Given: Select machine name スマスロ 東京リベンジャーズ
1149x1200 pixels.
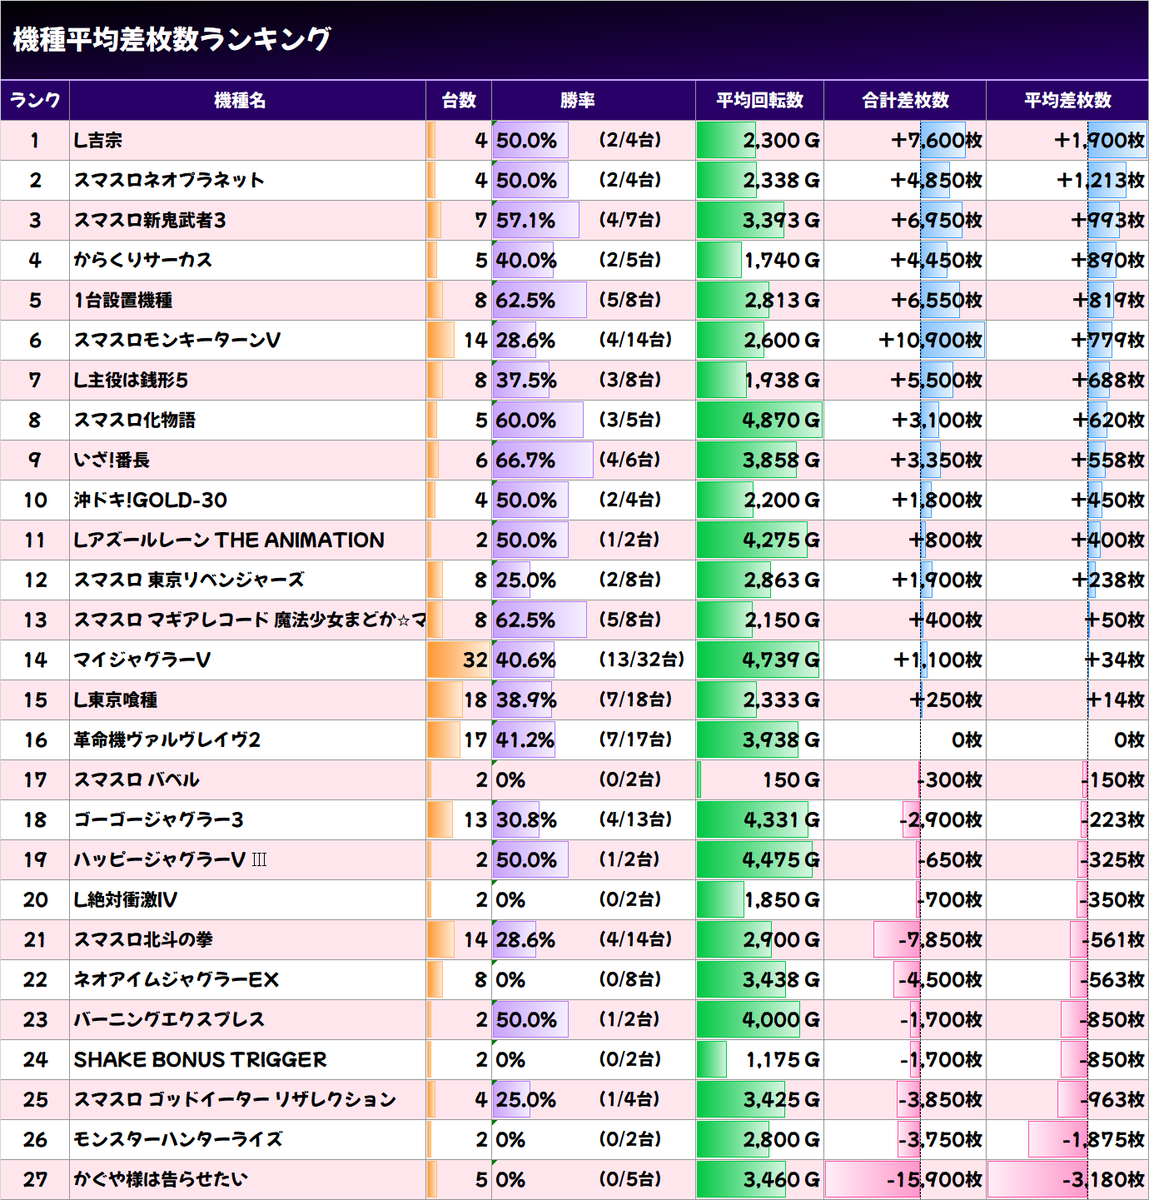Looking at the screenshot, I should [x=189, y=580].
